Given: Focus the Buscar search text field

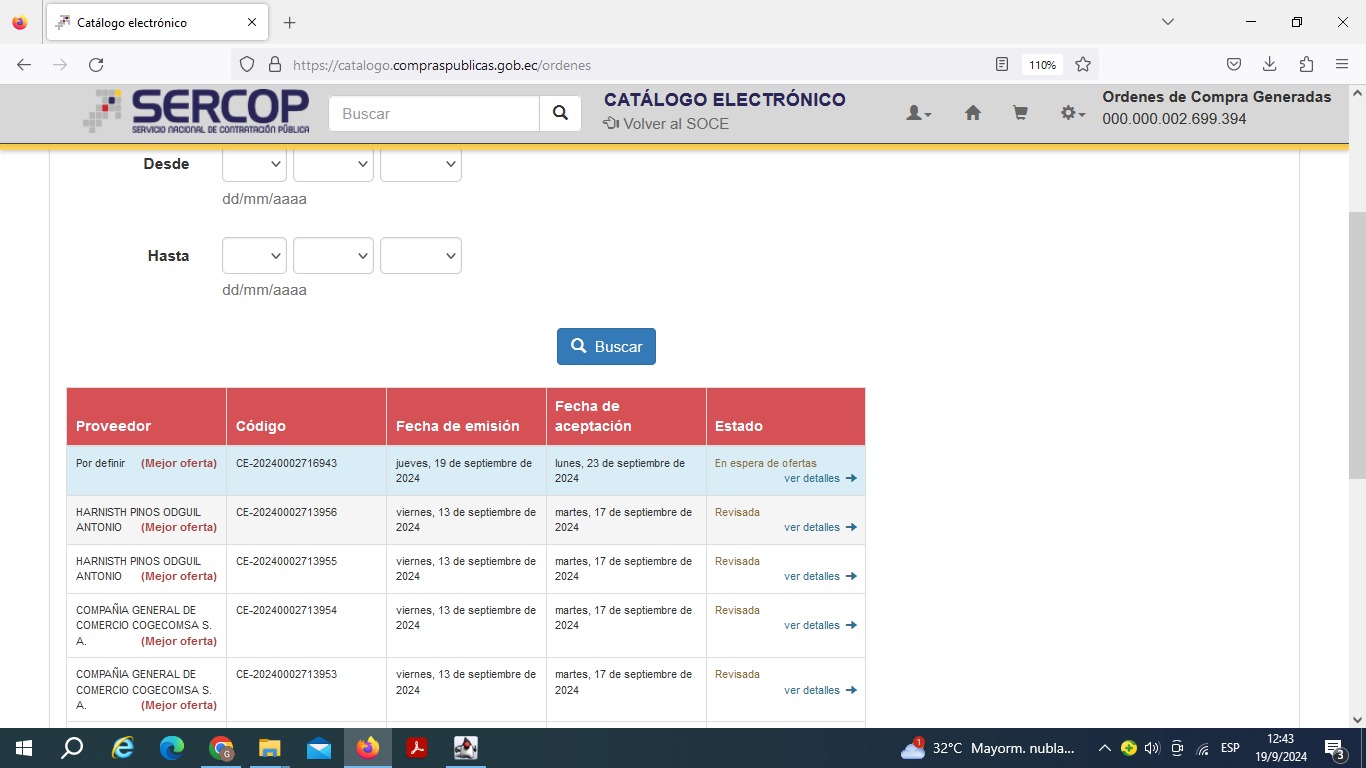Looking at the screenshot, I should [x=434, y=114].
